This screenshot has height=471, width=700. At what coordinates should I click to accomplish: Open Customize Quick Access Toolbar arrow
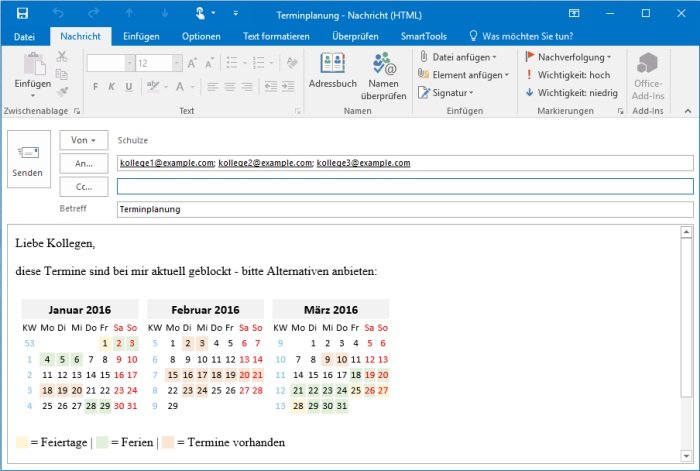coord(235,13)
